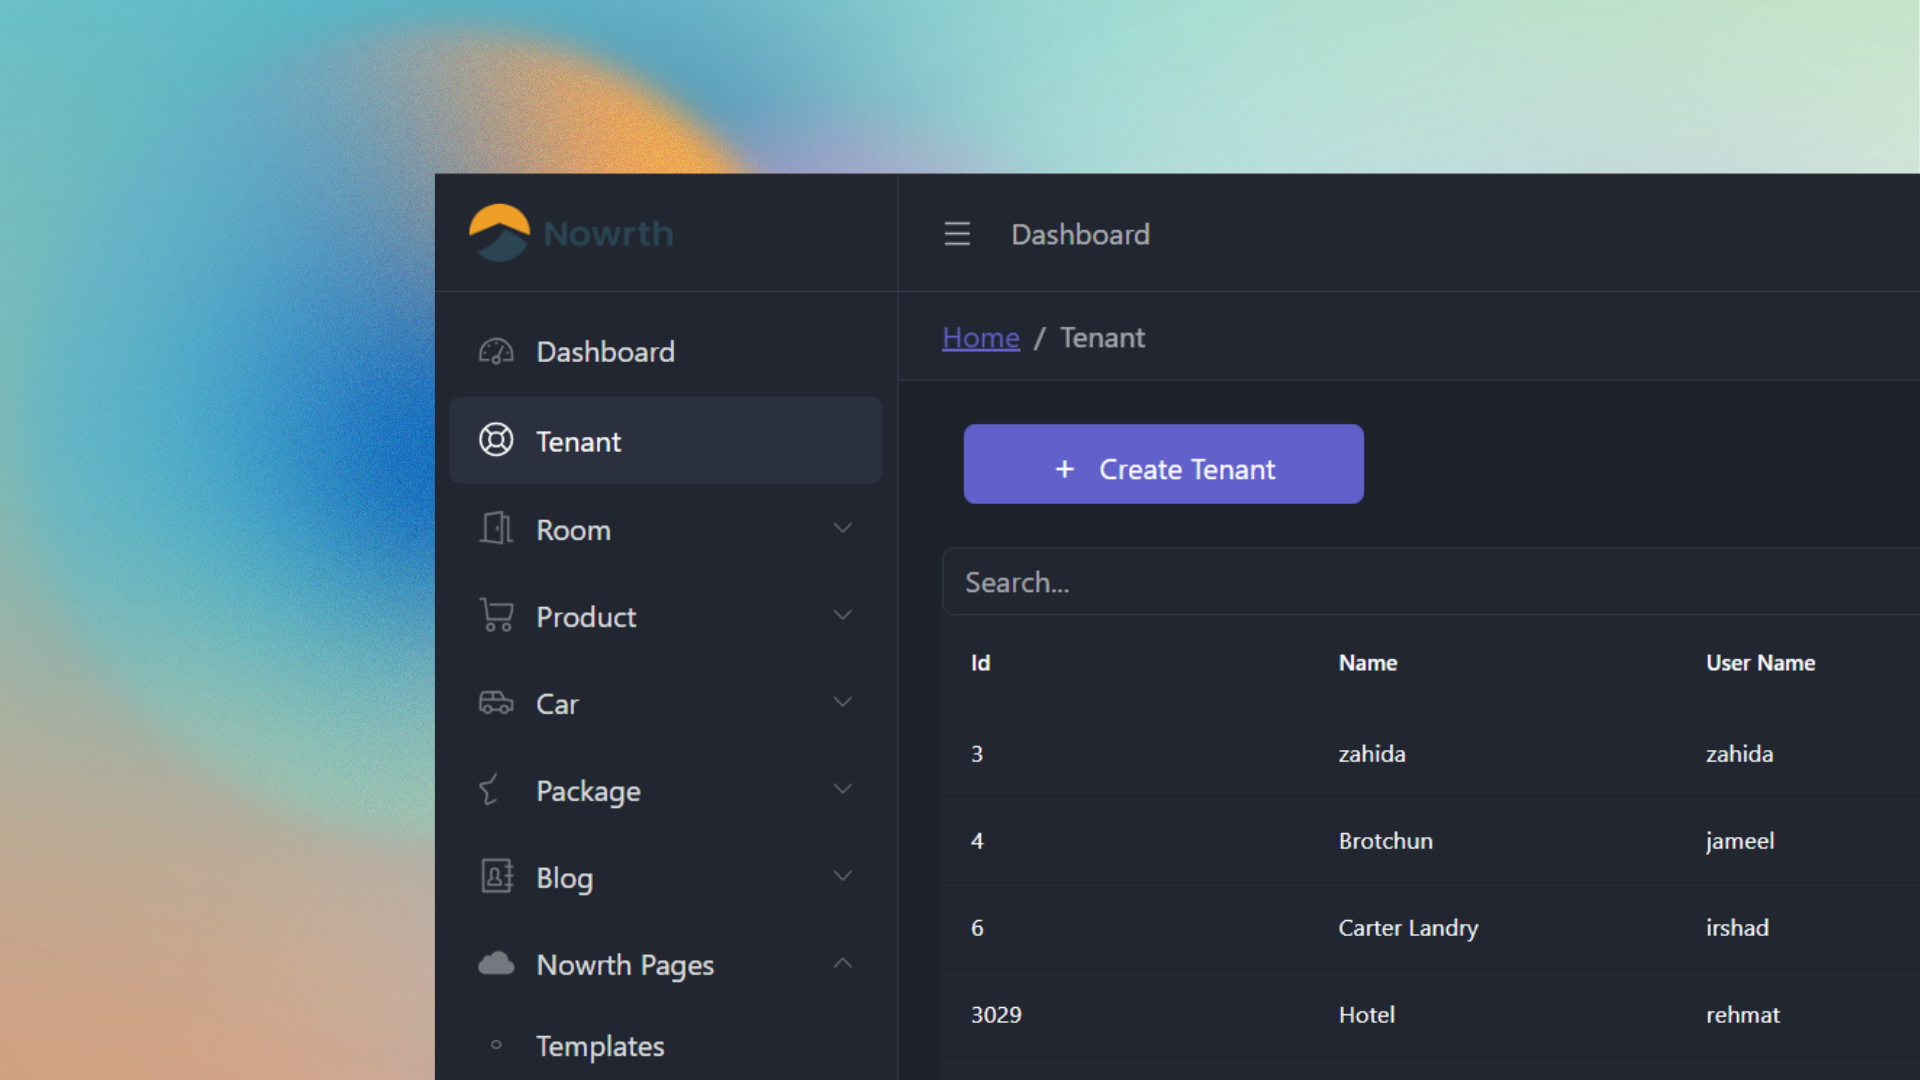This screenshot has height=1080, width=1920.
Task: Expand the Product dropdown arrow
Action: click(x=843, y=615)
